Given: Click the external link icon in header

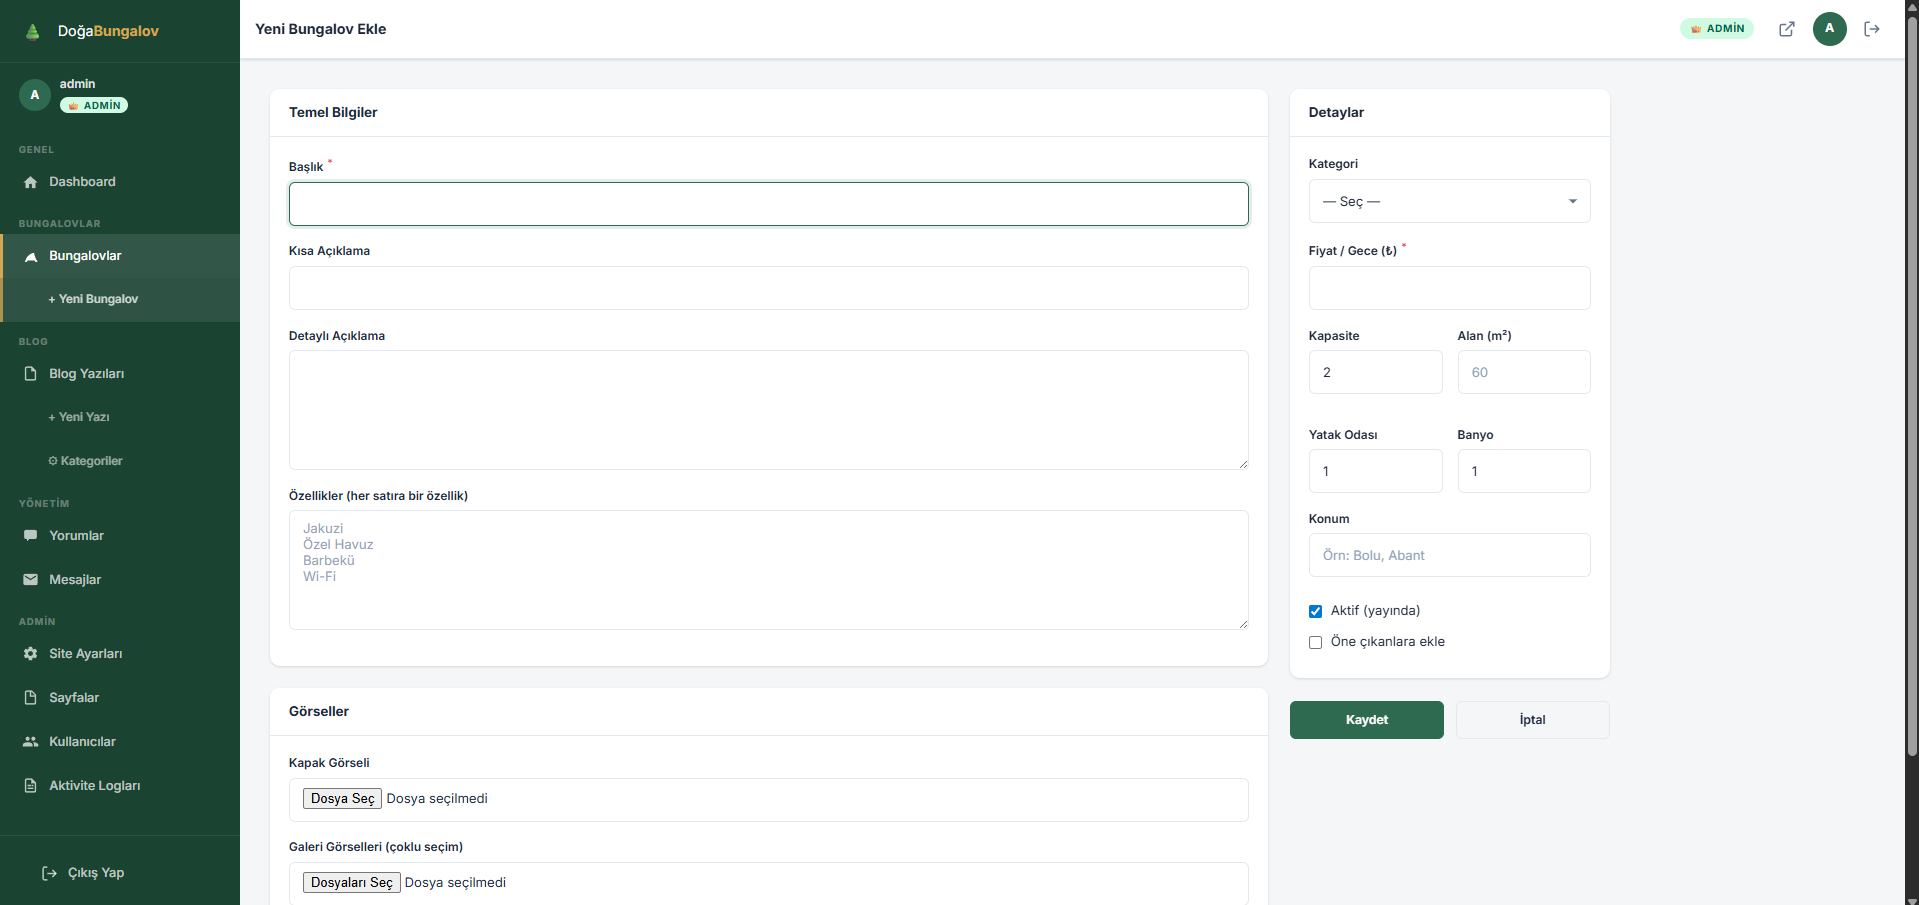Looking at the screenshot, I should [1786, 29].
